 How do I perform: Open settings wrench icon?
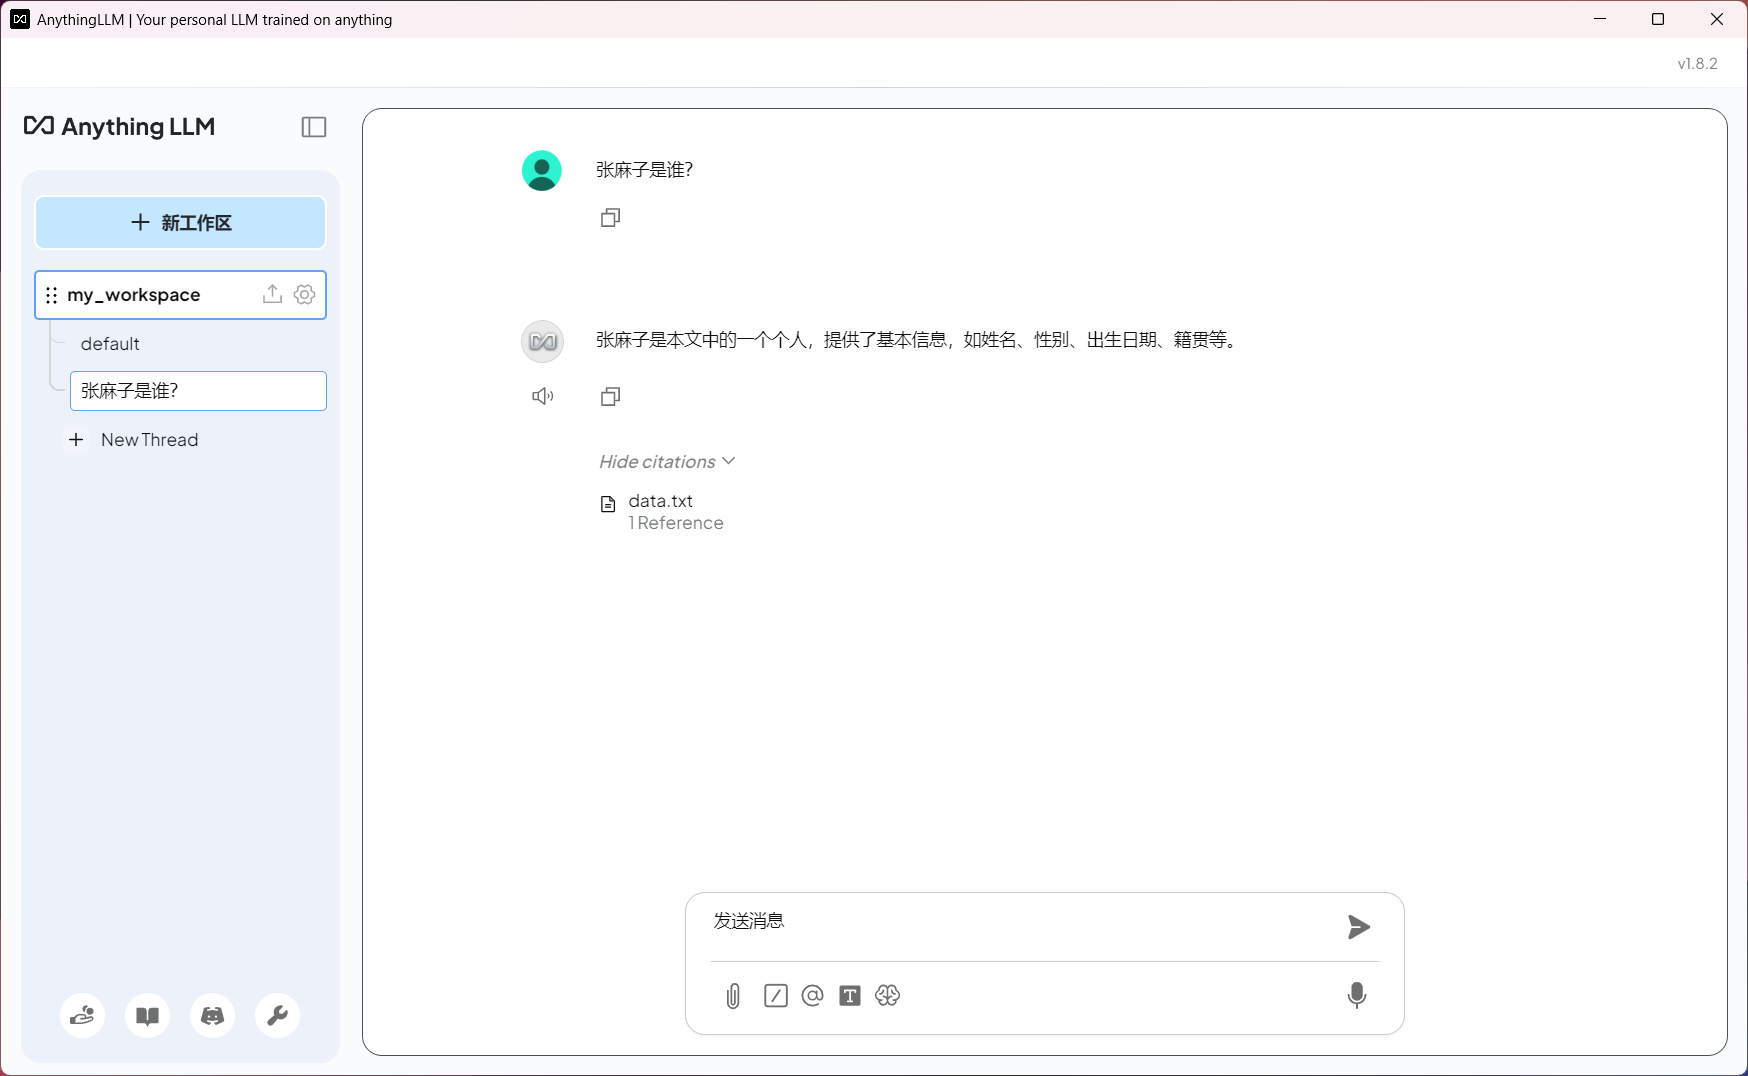[278, 1016]
